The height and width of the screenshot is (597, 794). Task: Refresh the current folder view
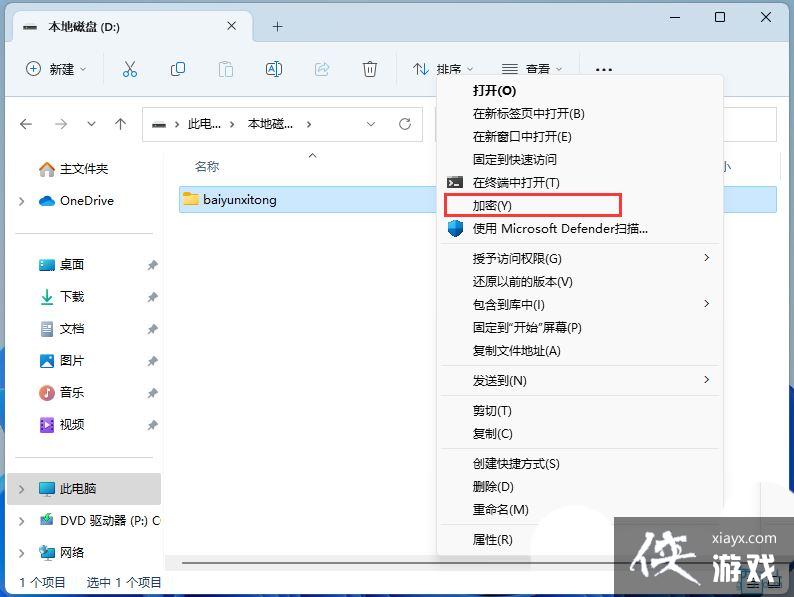pos(405,124)
